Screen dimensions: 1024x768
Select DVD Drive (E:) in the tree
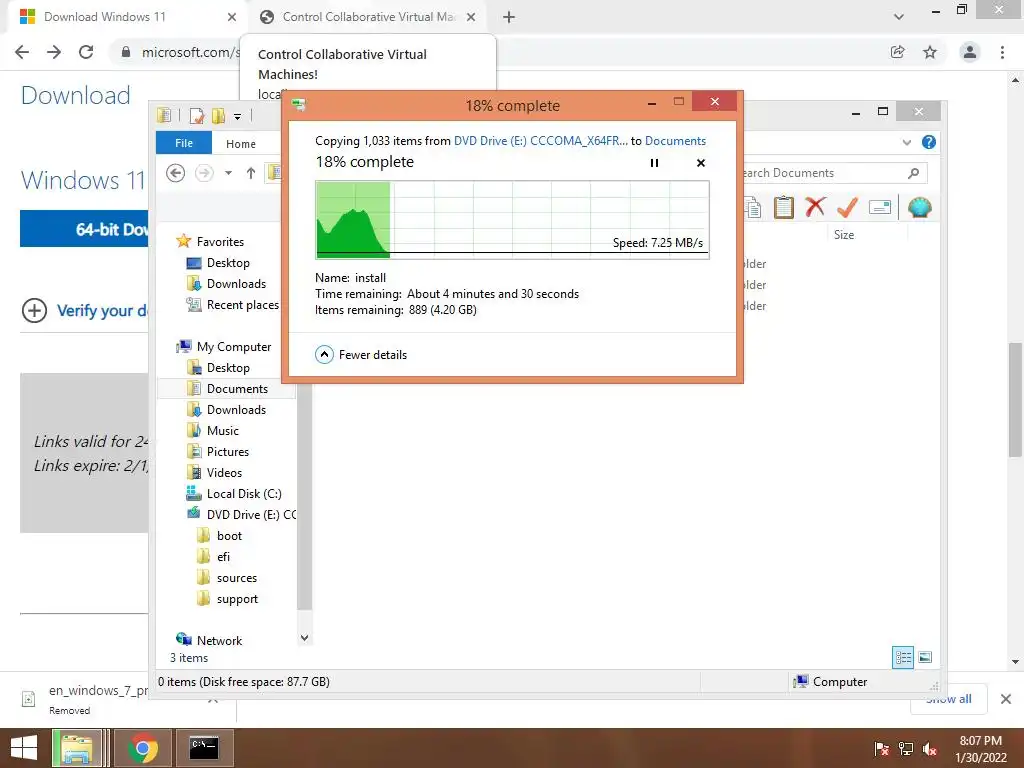point(251,515)
